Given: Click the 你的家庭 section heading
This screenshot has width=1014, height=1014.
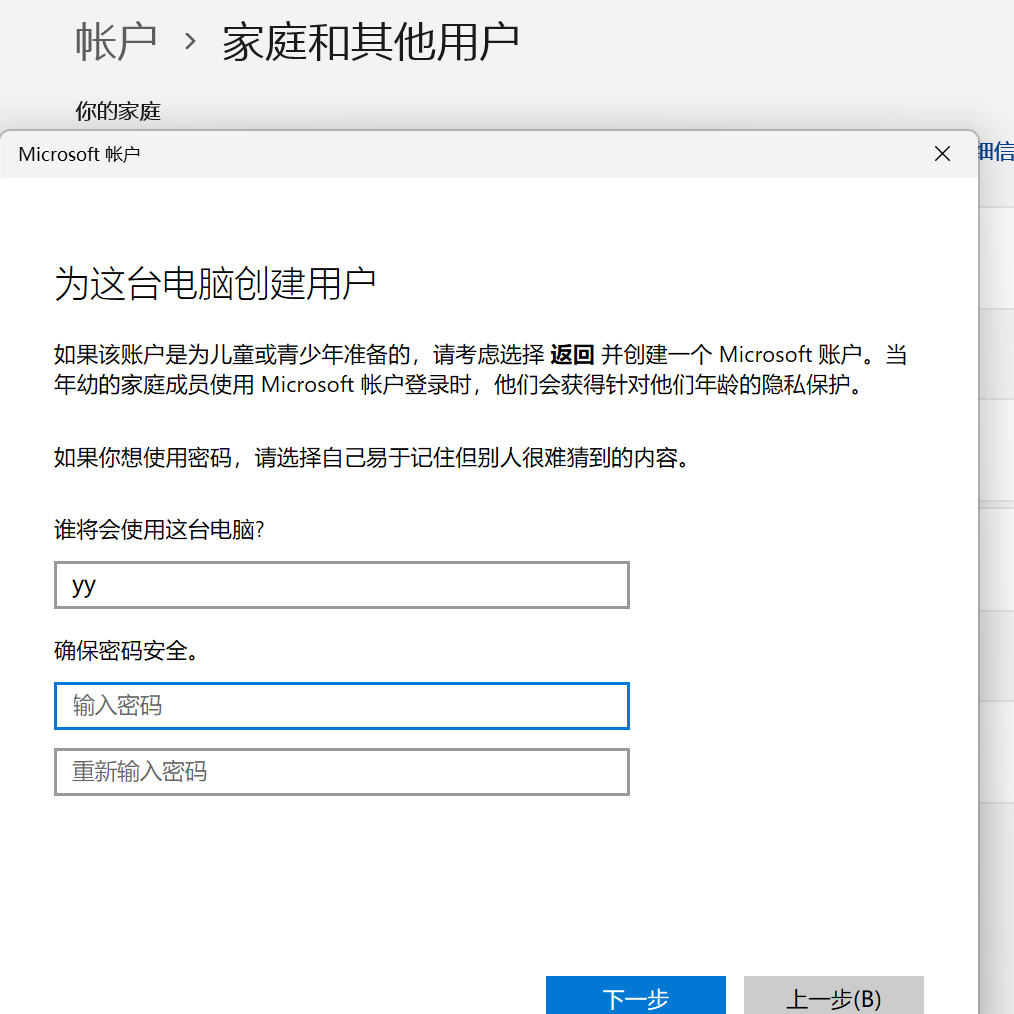Looking at the screenshot, I should [118, 111].
